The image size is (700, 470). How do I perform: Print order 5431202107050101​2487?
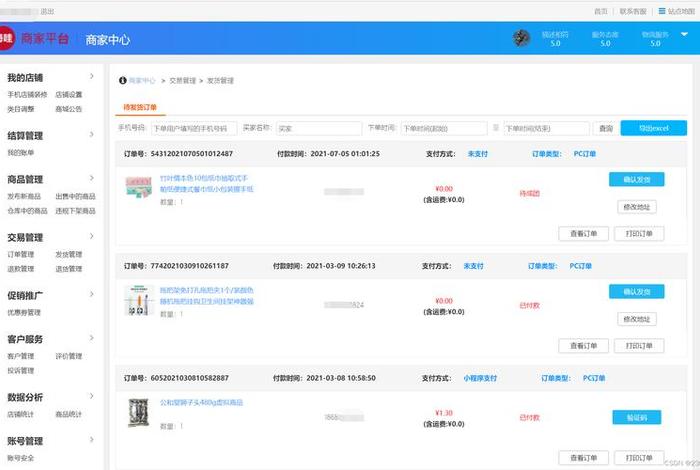coord(639,234)
